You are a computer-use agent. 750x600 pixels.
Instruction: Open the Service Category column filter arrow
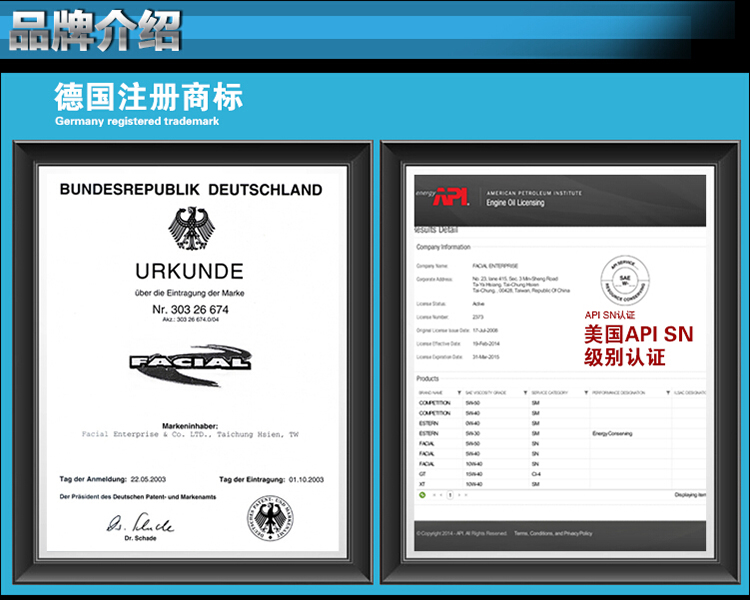point(586,393)
